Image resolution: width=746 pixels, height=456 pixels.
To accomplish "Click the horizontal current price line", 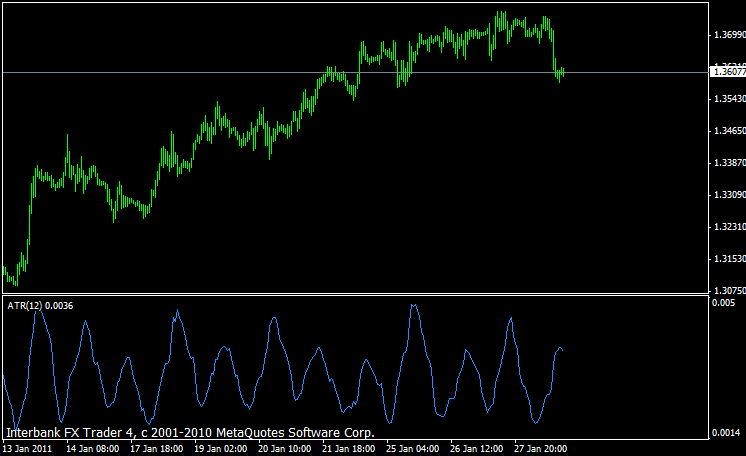I will 355,72.
